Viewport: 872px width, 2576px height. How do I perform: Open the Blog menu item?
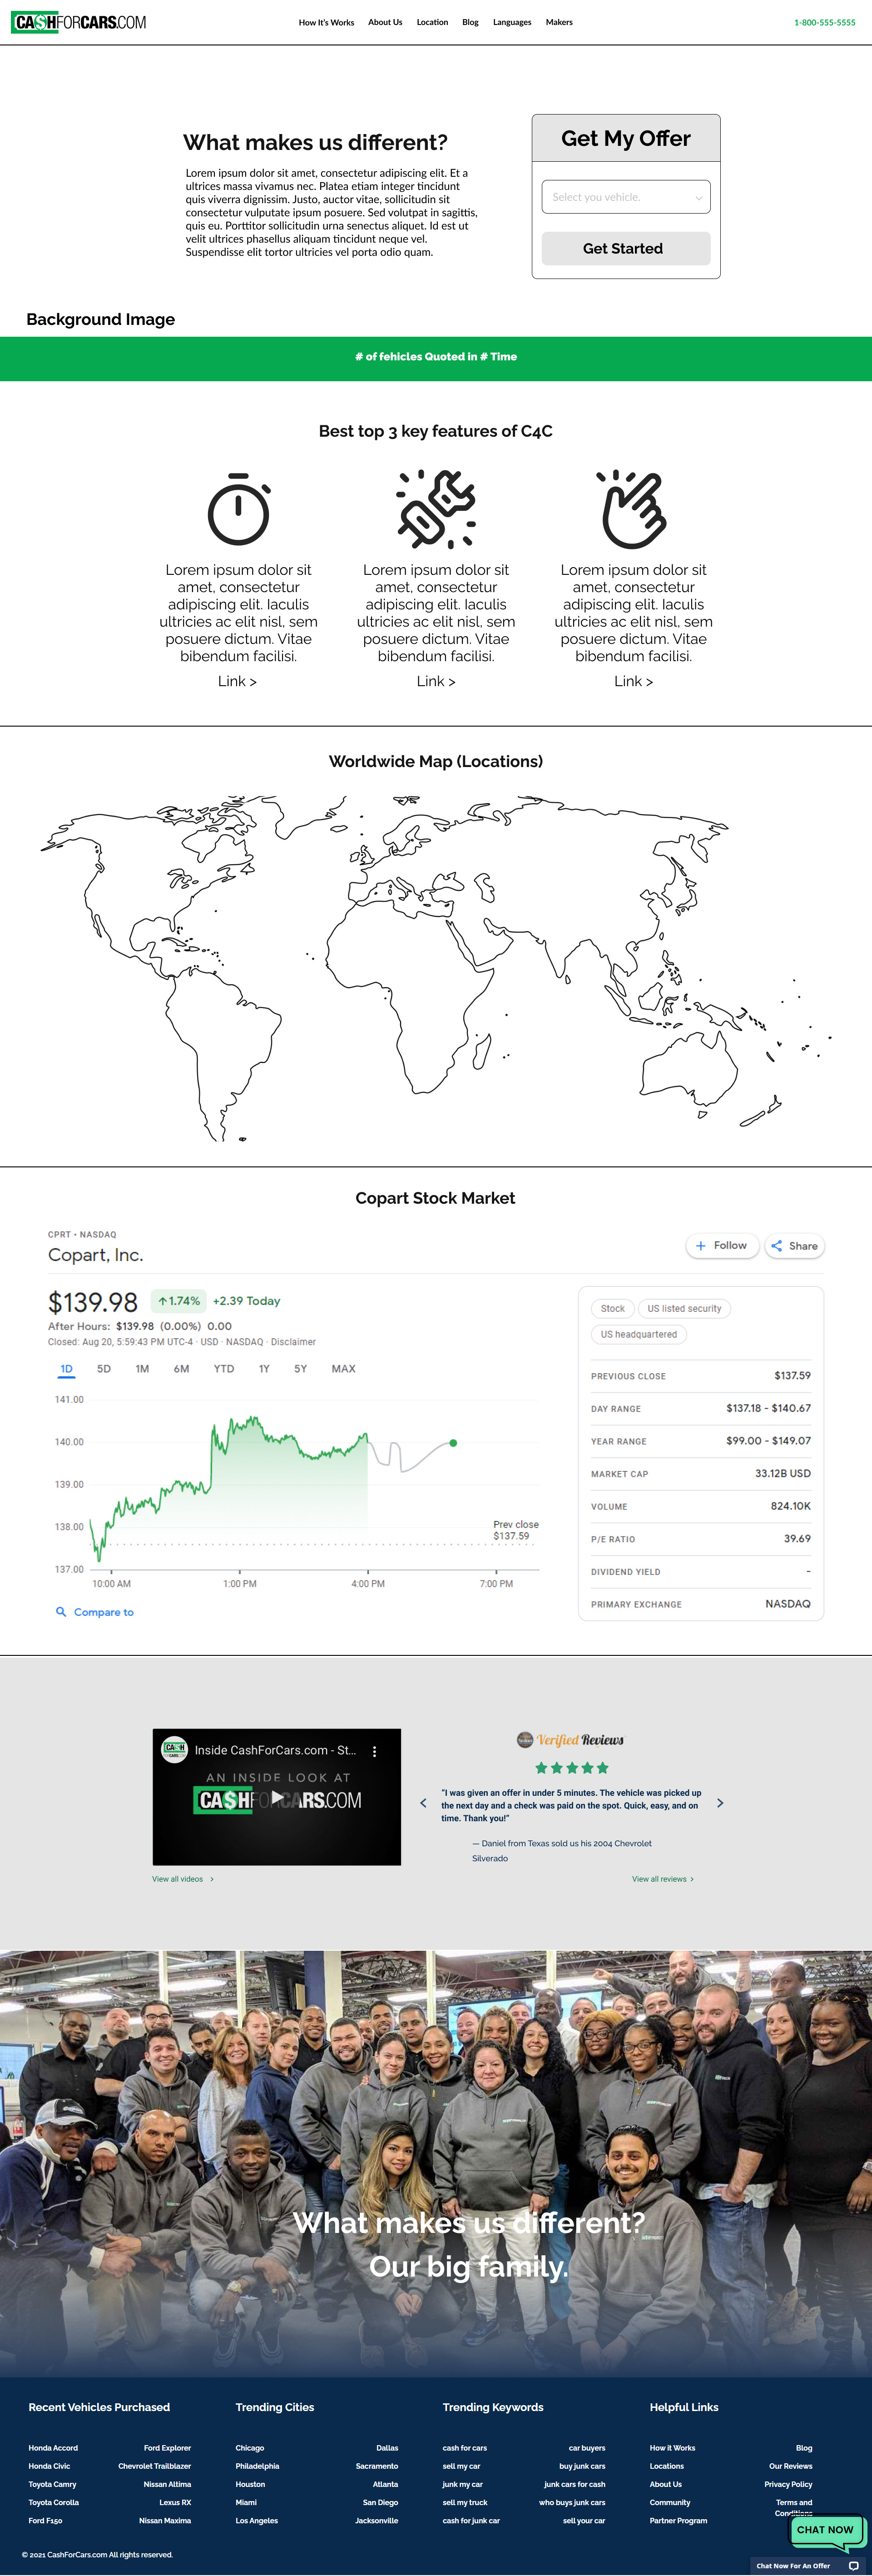tap(470, 22)
